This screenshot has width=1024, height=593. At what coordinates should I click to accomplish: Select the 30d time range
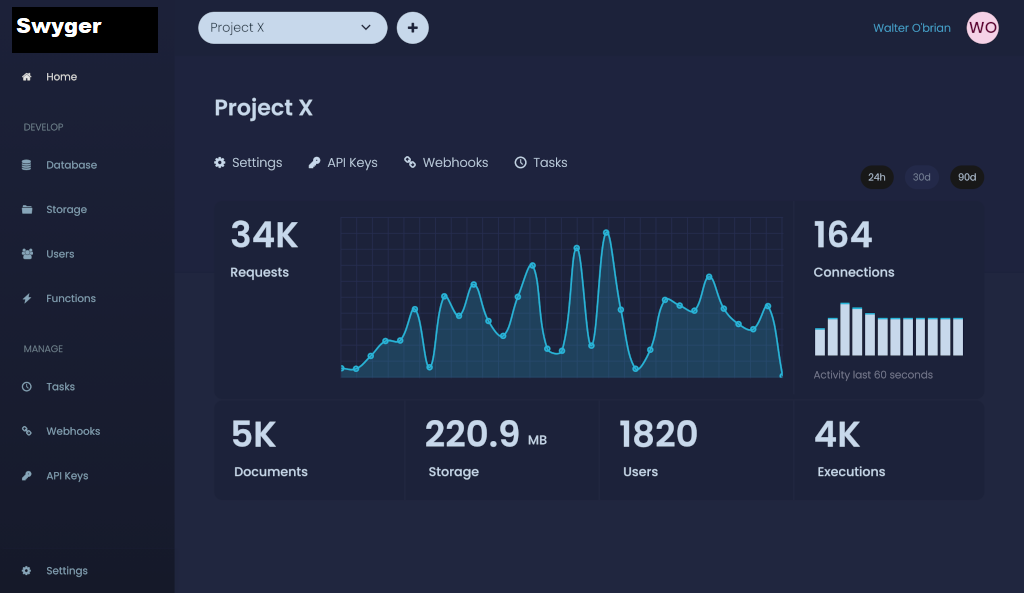tap(921, 177)
